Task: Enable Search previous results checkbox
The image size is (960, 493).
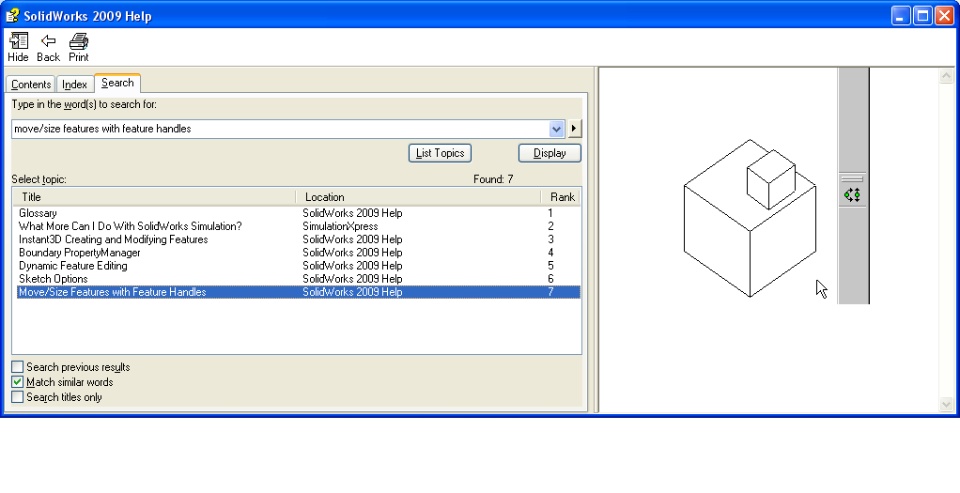Action: point(17,367)
